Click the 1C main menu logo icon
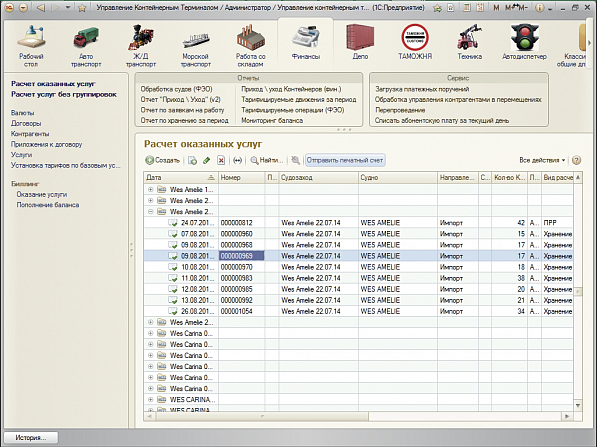The width and height of the screenshot is (597, 447). tap(9, 7)
